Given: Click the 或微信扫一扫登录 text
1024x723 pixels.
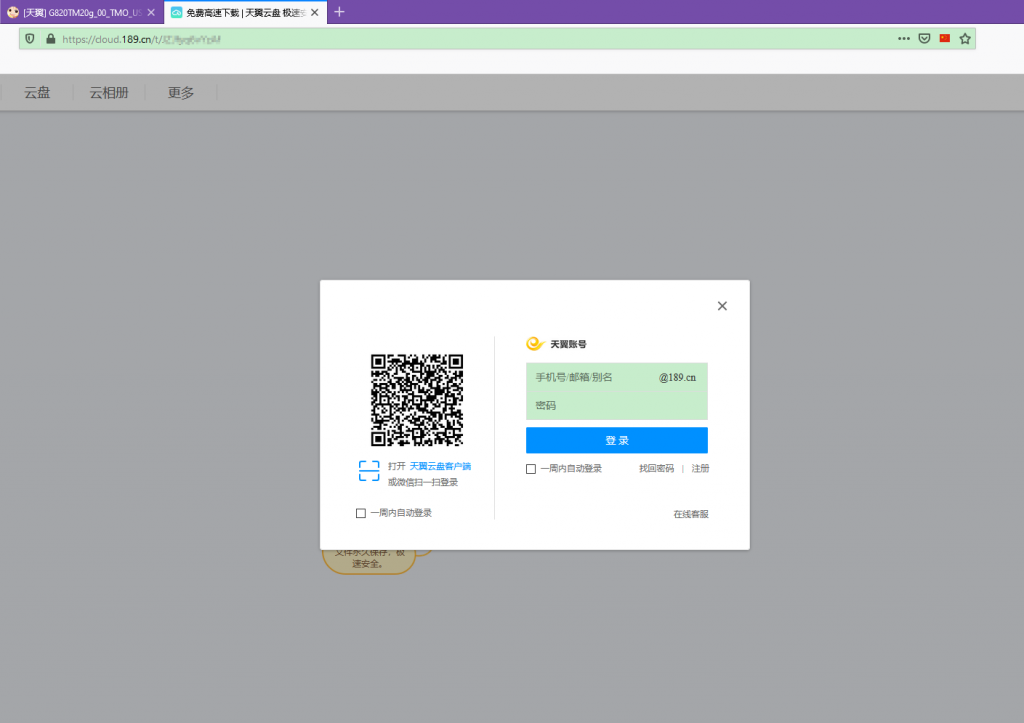Looking at the screenshot, I should pyautogui.click(x=423, y=482).
